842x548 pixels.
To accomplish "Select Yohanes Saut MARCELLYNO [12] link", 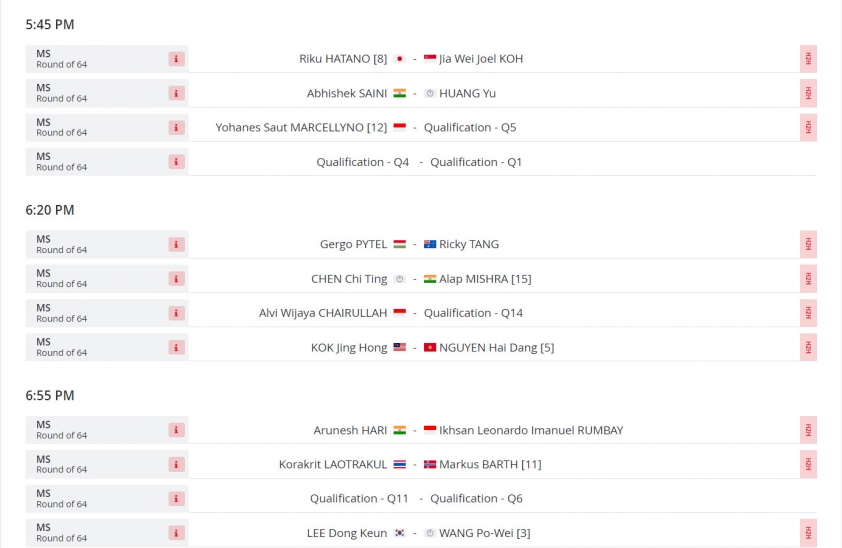I will point(301,128).
